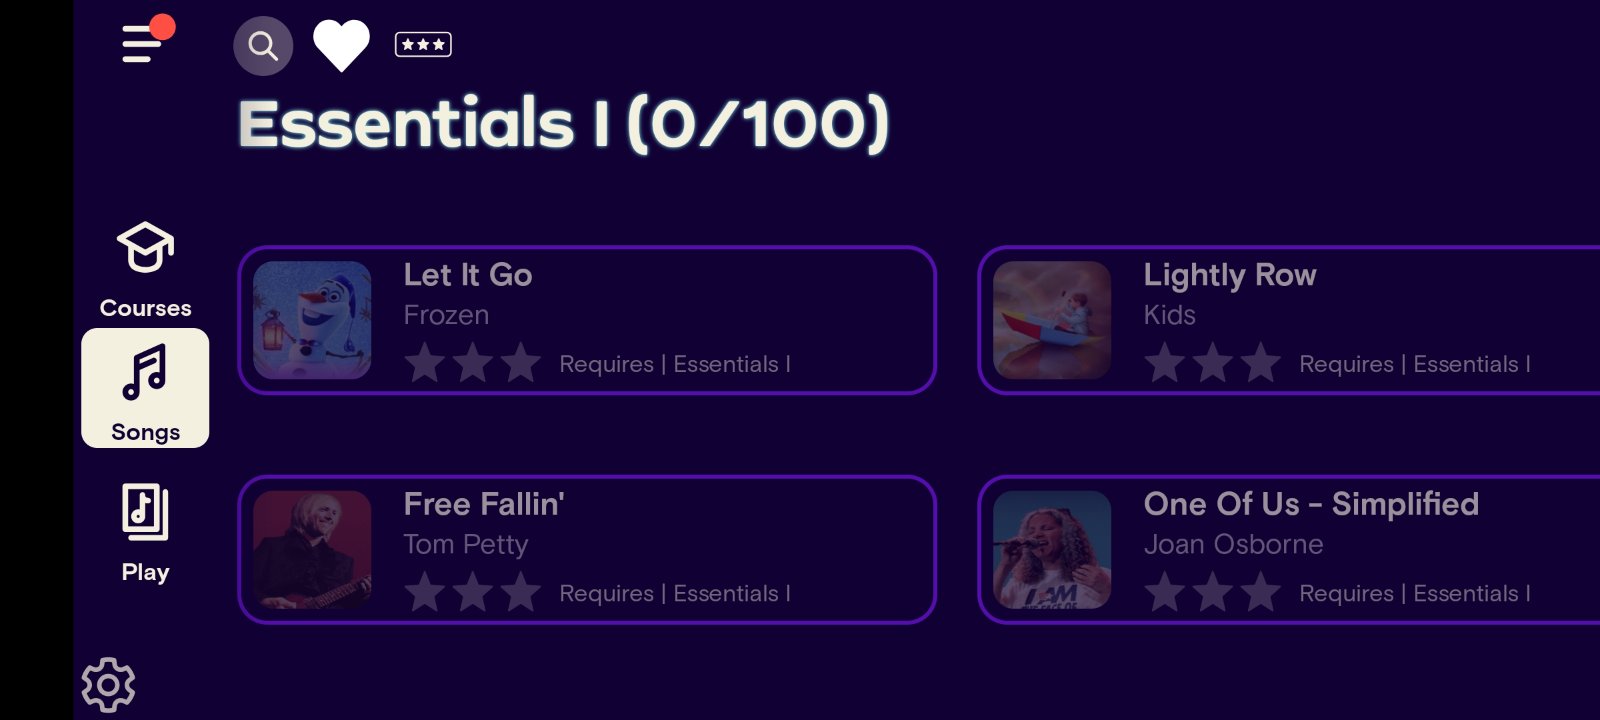Tap the search magnifier icon
This screenshot has width=1600, height=720.
(263, 46)
